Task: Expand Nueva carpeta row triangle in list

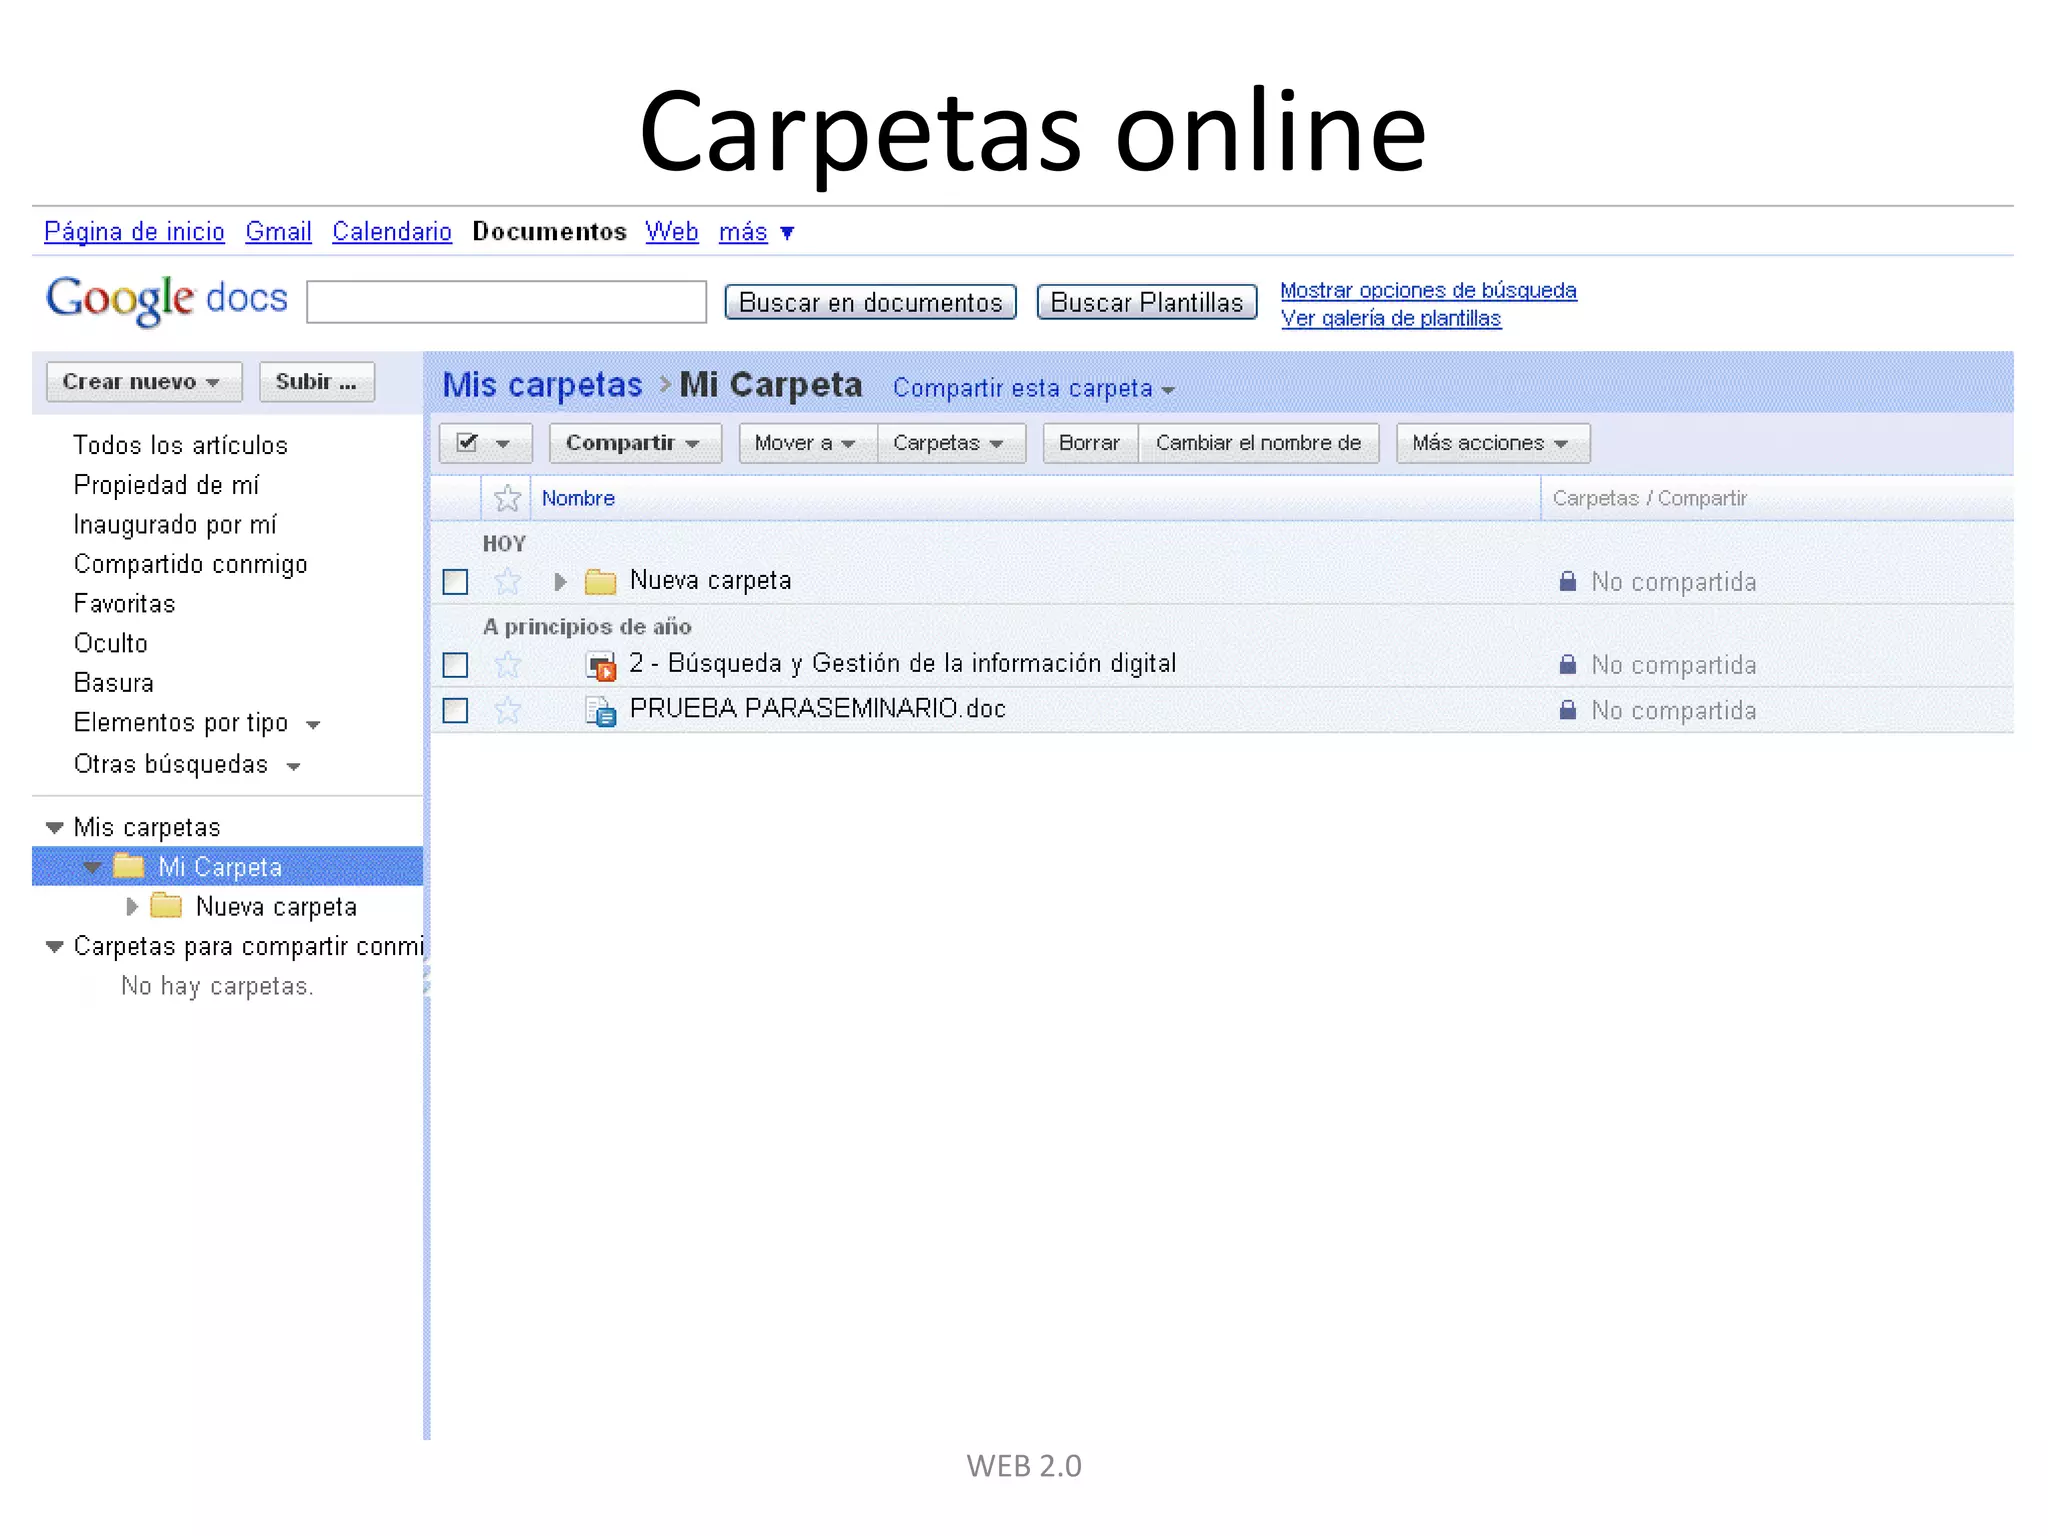Action: [x=560, y=581]
